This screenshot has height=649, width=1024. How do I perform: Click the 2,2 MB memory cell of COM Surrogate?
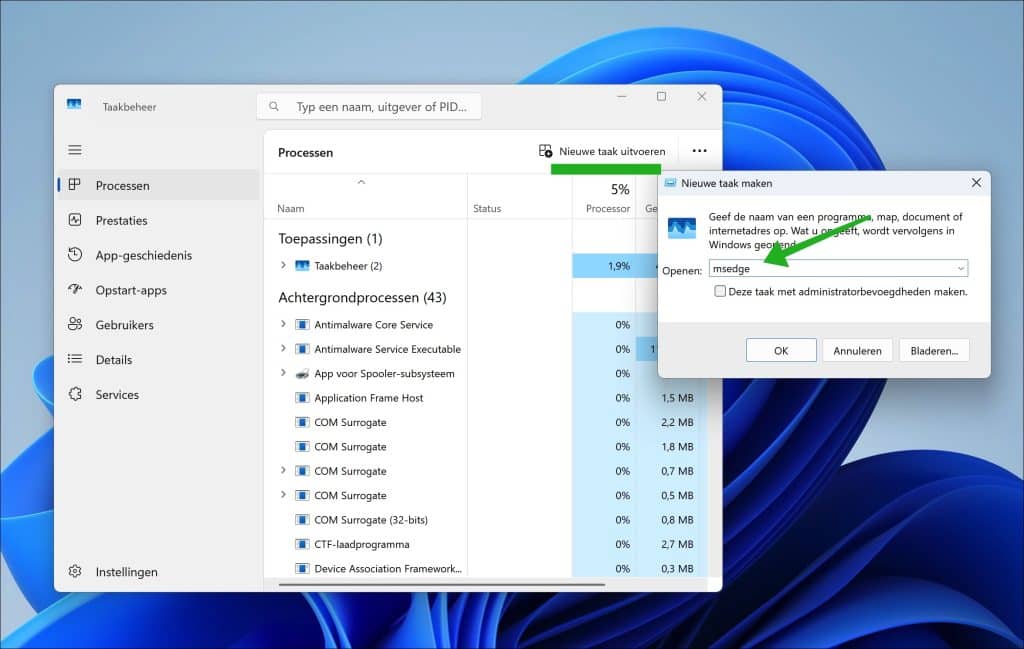coord(677,422)
